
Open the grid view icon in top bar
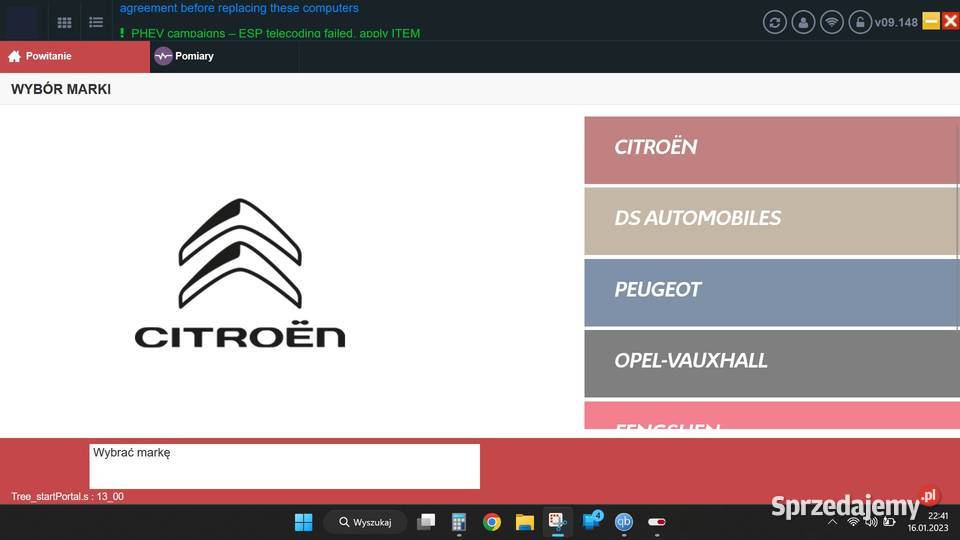tap(64, 23)
